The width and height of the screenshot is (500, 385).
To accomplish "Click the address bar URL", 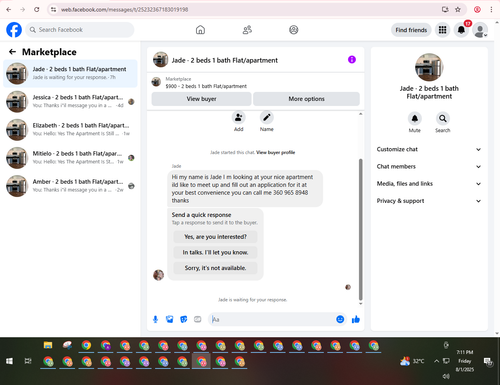I will (124, 10).
